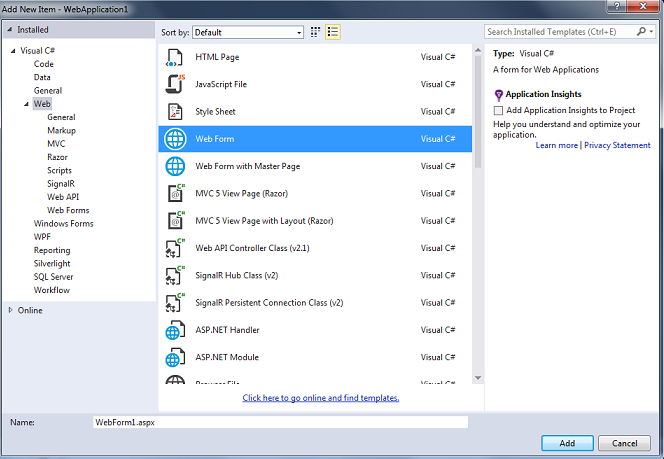The width and height of the screenshot is (664, 459).
Task: Select the SignalR category
Action: click(61, 184)
